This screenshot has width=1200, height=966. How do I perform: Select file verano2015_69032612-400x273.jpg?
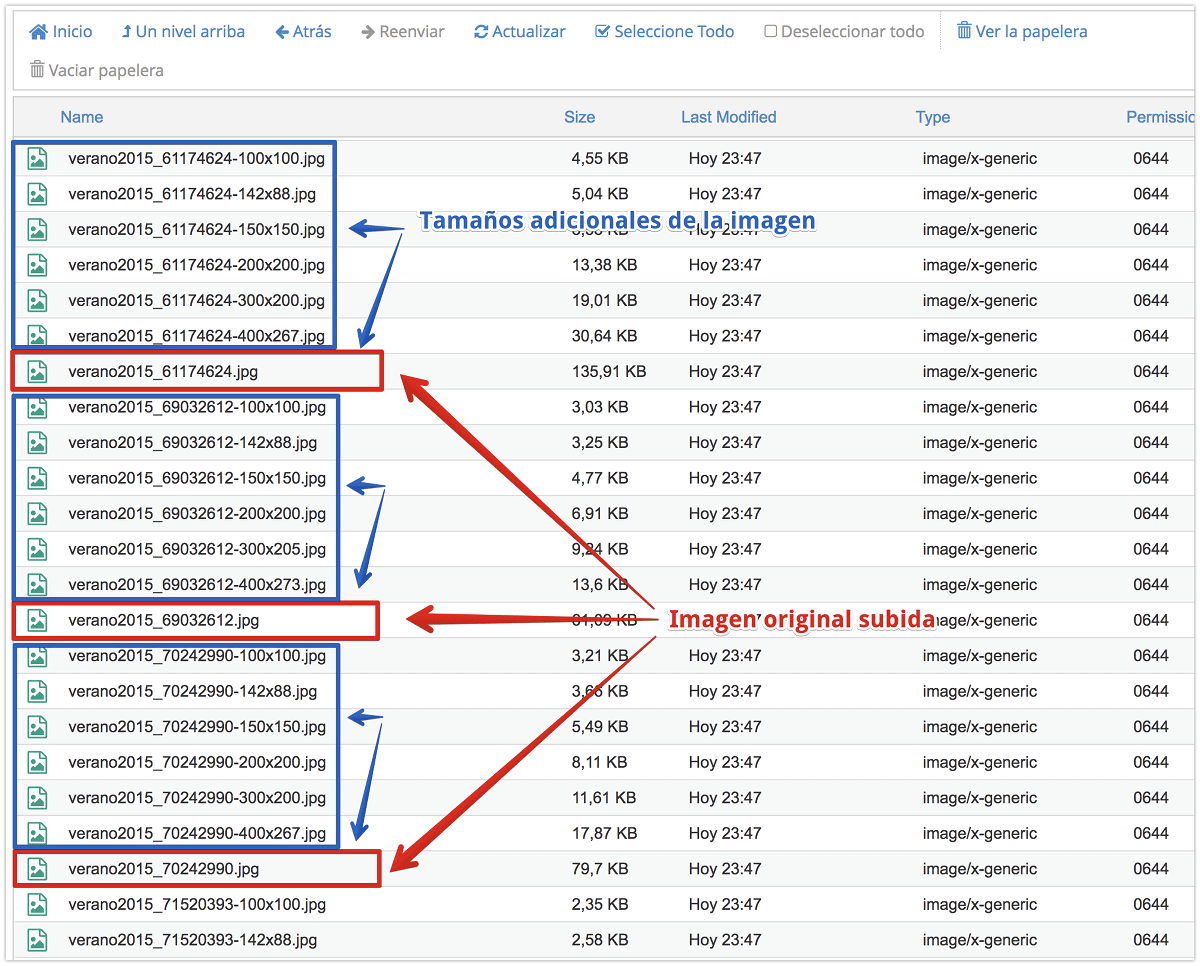[x=197, y=584]
